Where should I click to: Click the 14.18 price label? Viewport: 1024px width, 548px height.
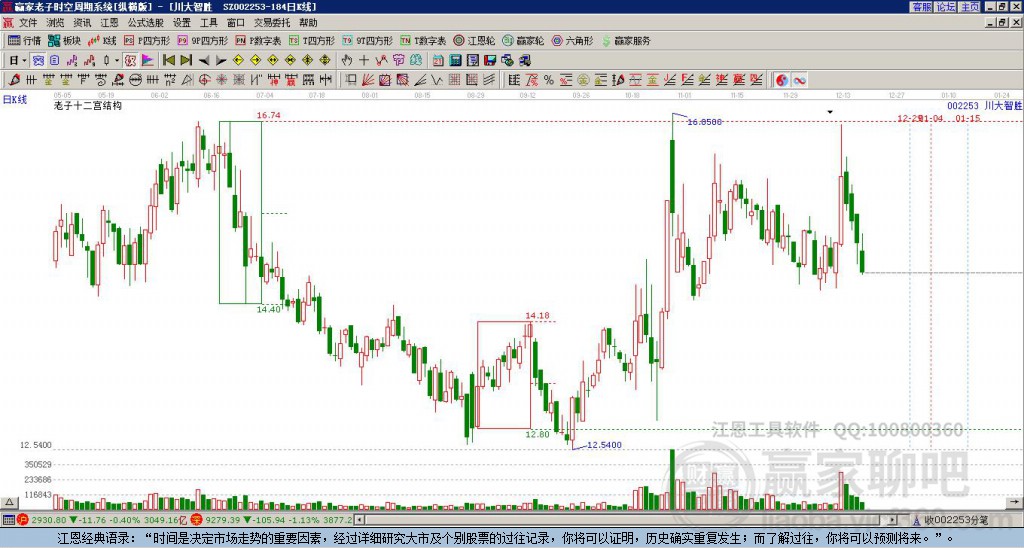pyautogui.click(x=537, y=316)
